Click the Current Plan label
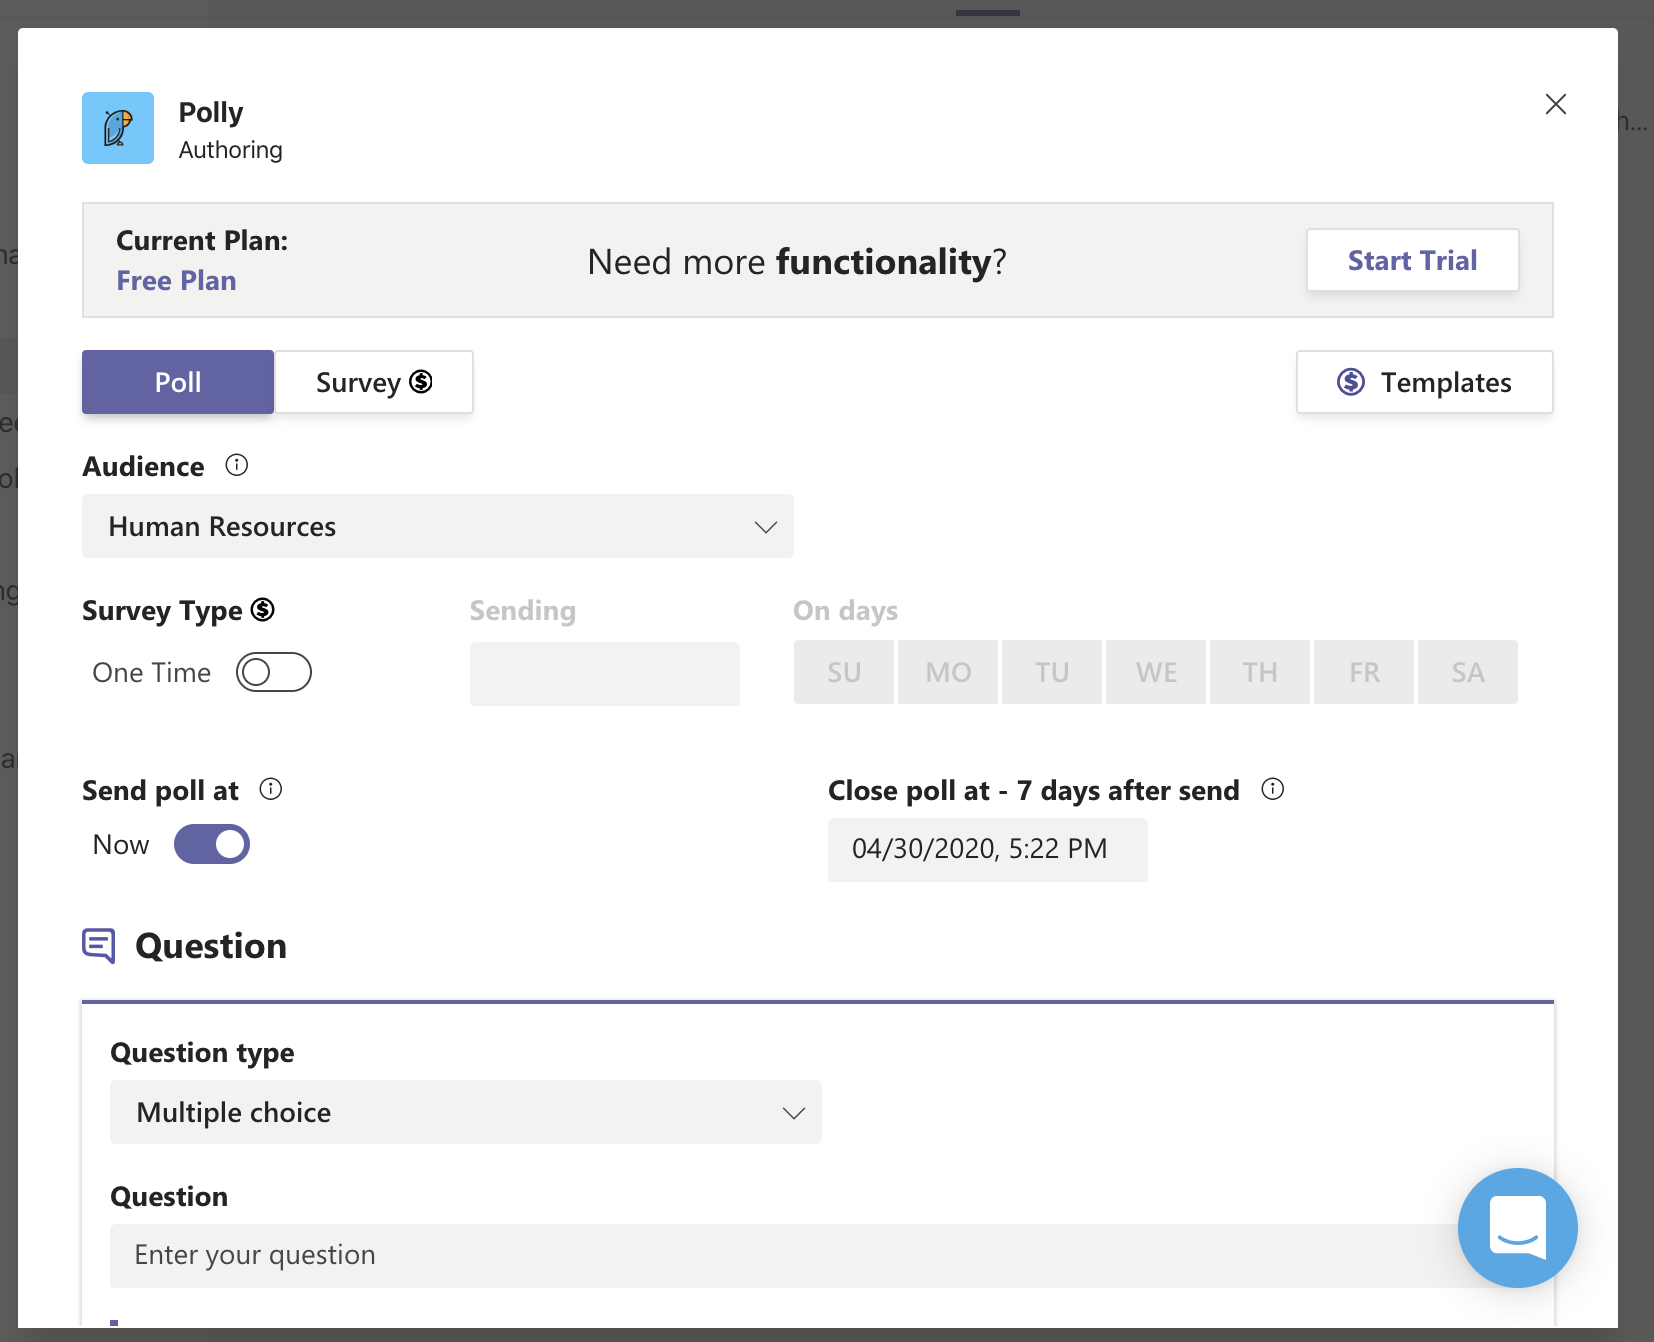1654x1342 pixels. (202, 240)
